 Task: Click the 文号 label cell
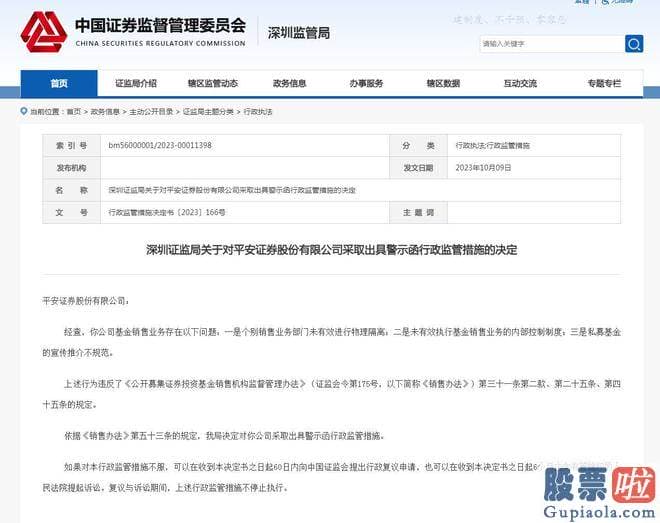click(72, 212)
